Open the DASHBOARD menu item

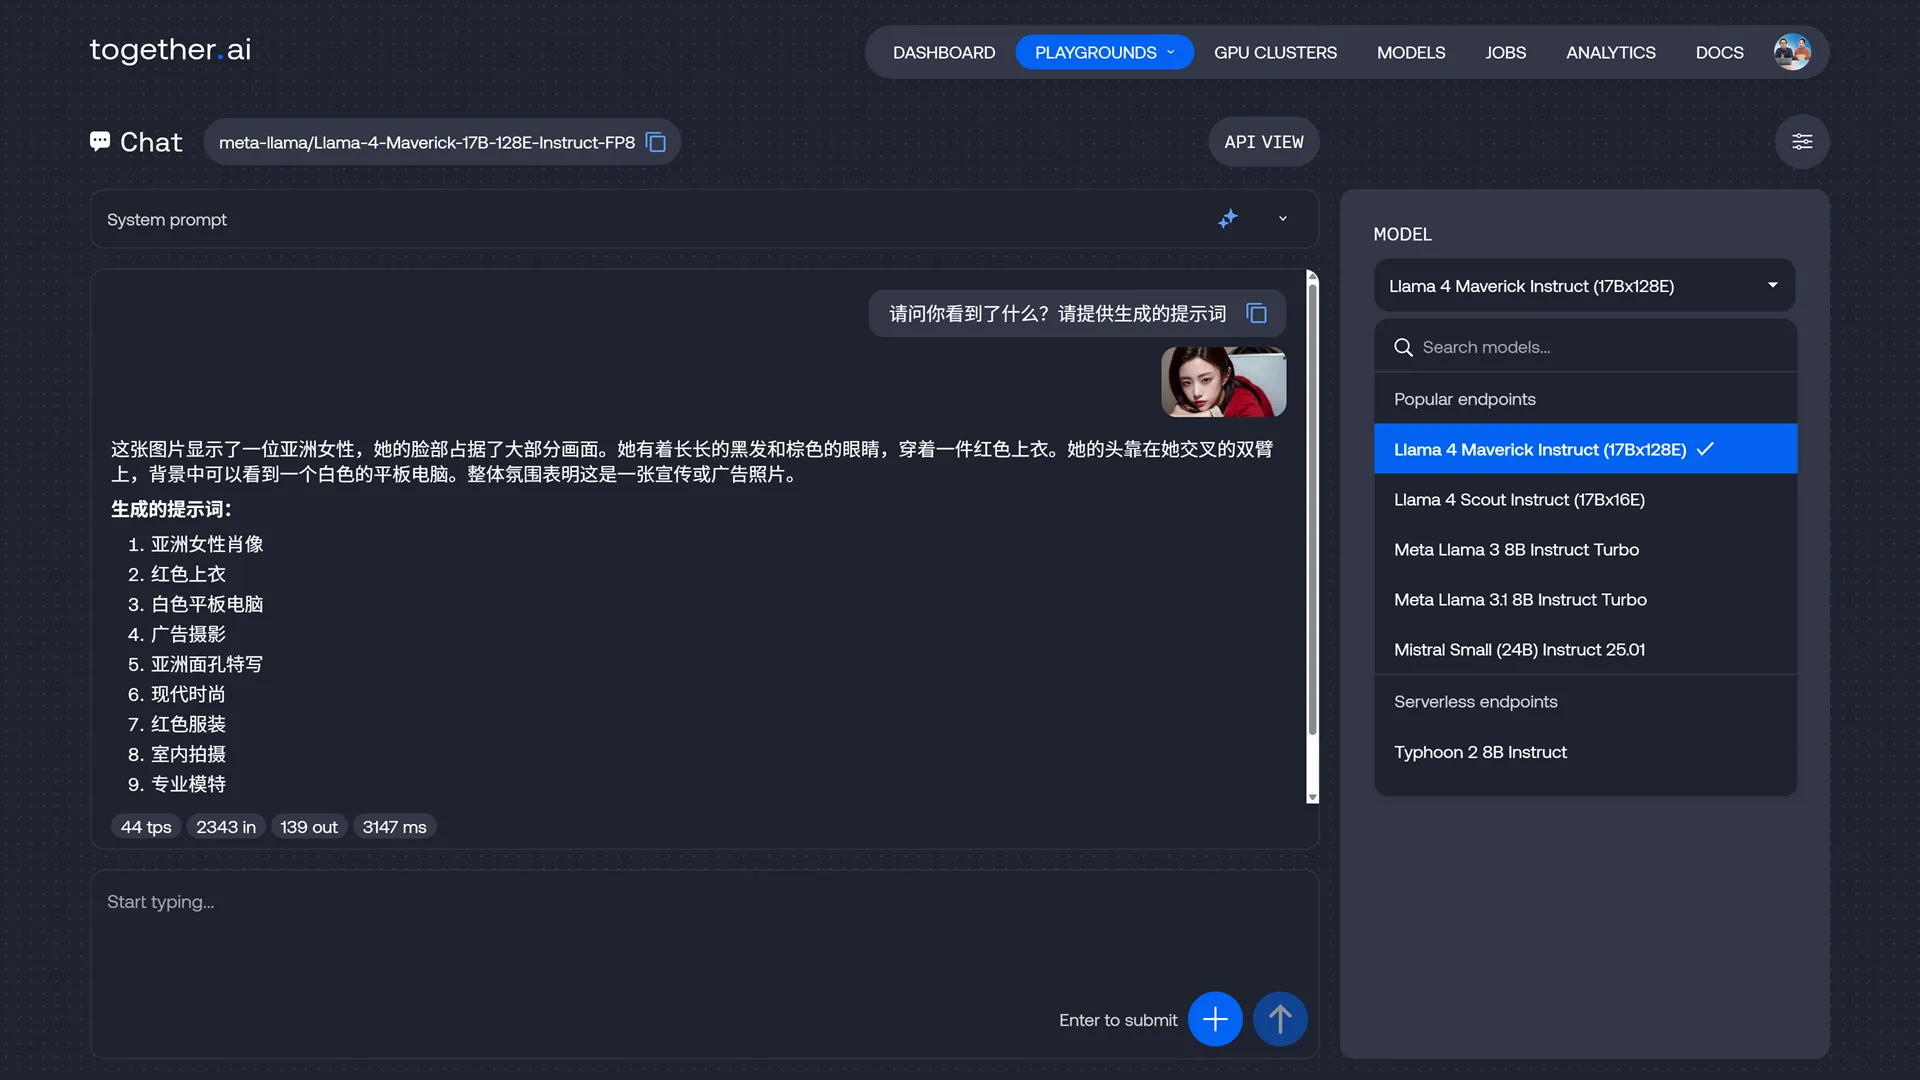(x=943, y=52)
